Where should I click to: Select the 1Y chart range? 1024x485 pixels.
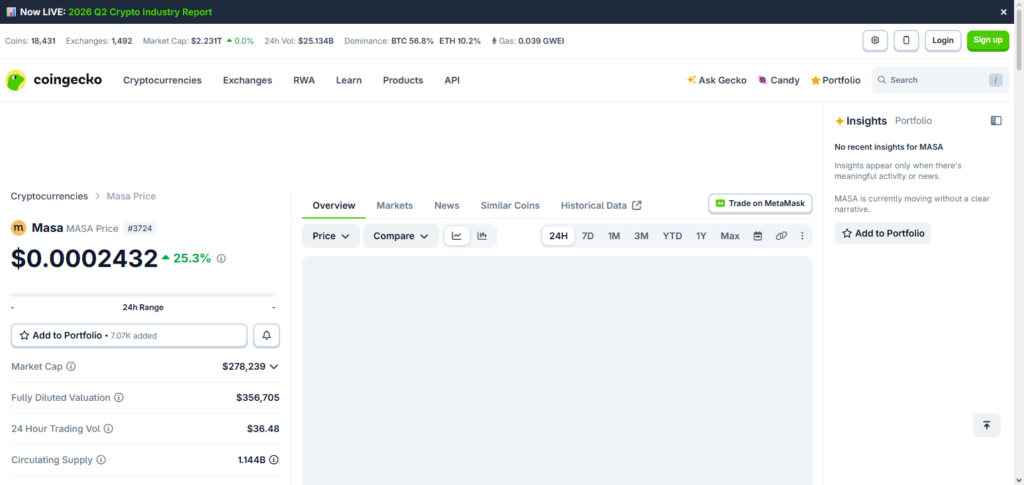[701, 236]
